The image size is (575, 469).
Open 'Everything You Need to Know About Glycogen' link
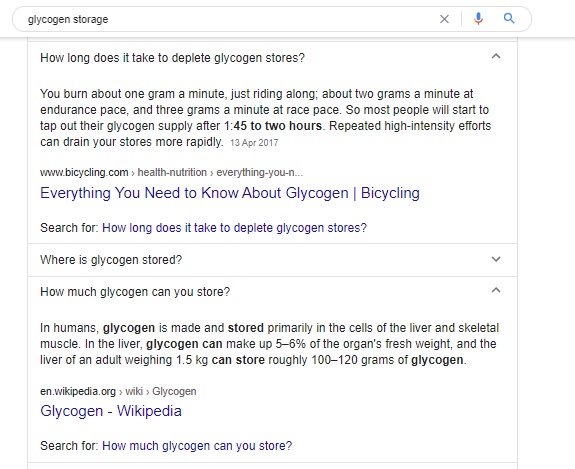point(230,193)
